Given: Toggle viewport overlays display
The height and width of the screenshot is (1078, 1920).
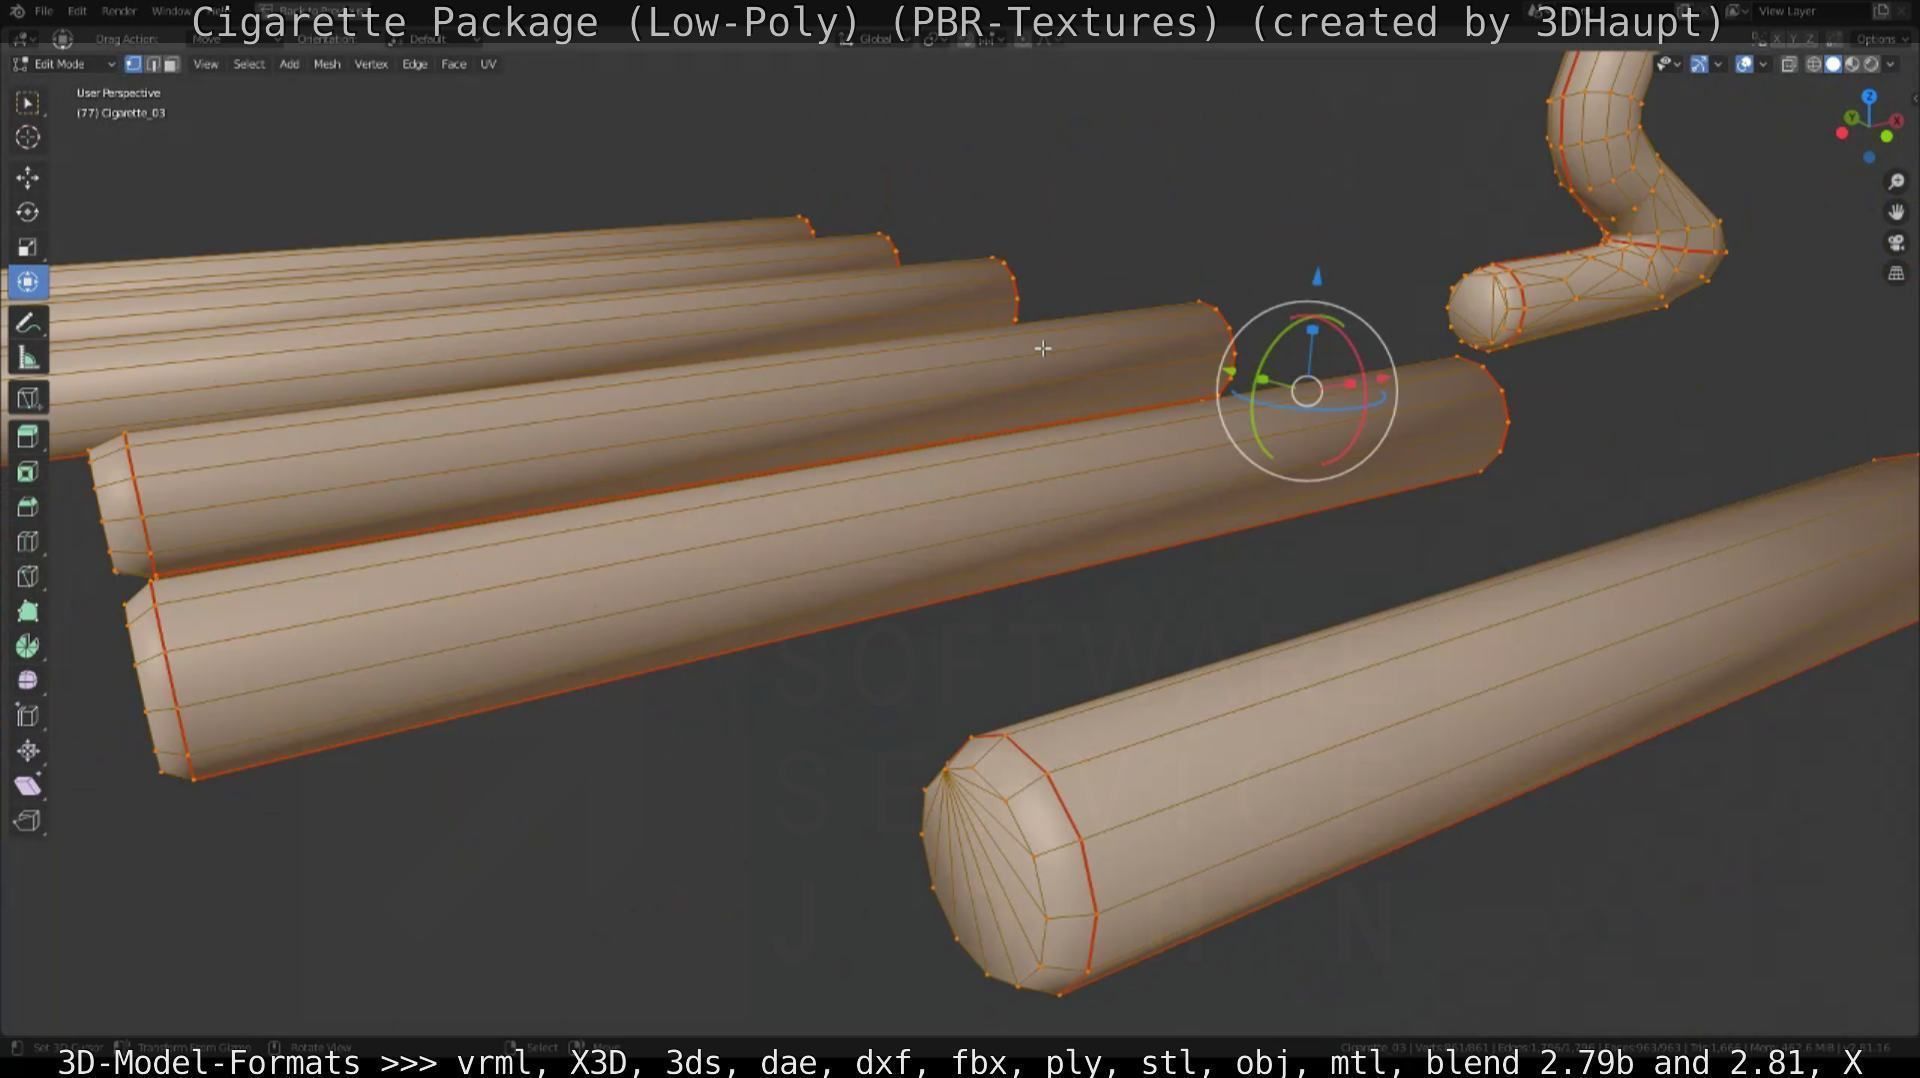Looking at the screenshot, I should pos(1744,64).
